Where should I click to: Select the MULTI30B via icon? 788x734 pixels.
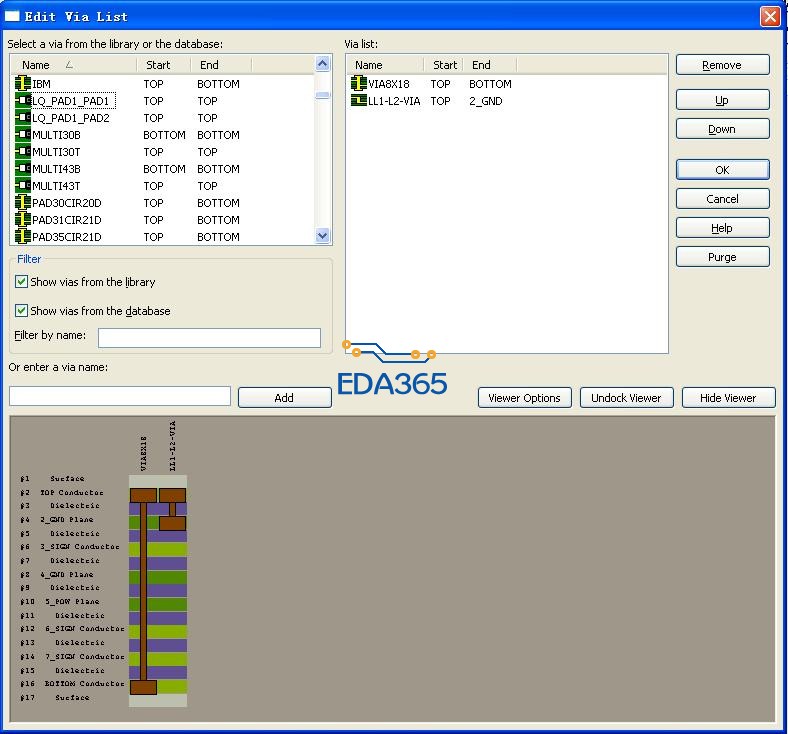pyautogui.click(x=22, y=135)
